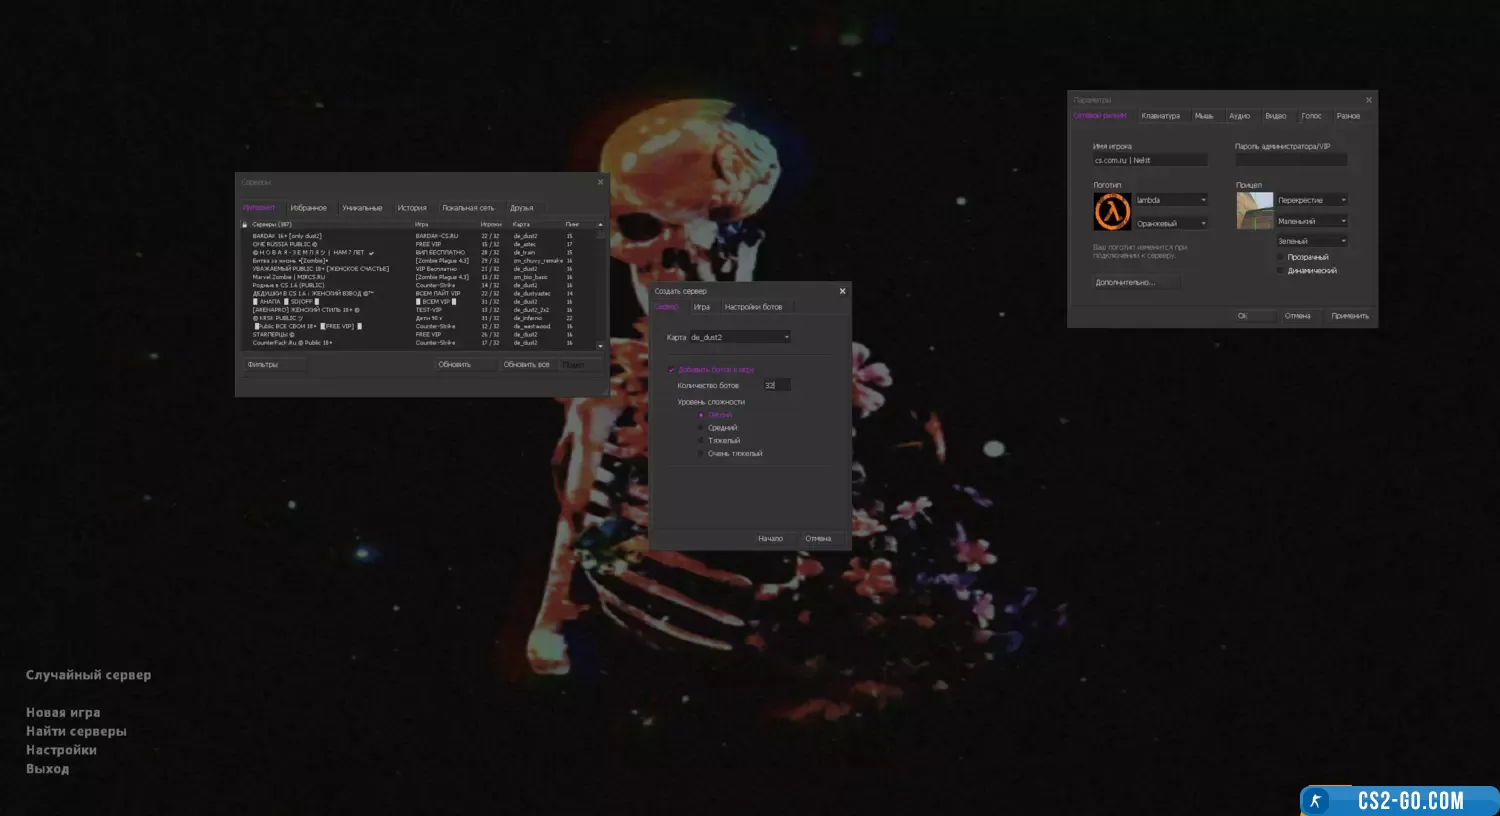This screenshot has width=1500, height=816.
Task: Click the orange lambda logo preview
Action: [1112, 212]
